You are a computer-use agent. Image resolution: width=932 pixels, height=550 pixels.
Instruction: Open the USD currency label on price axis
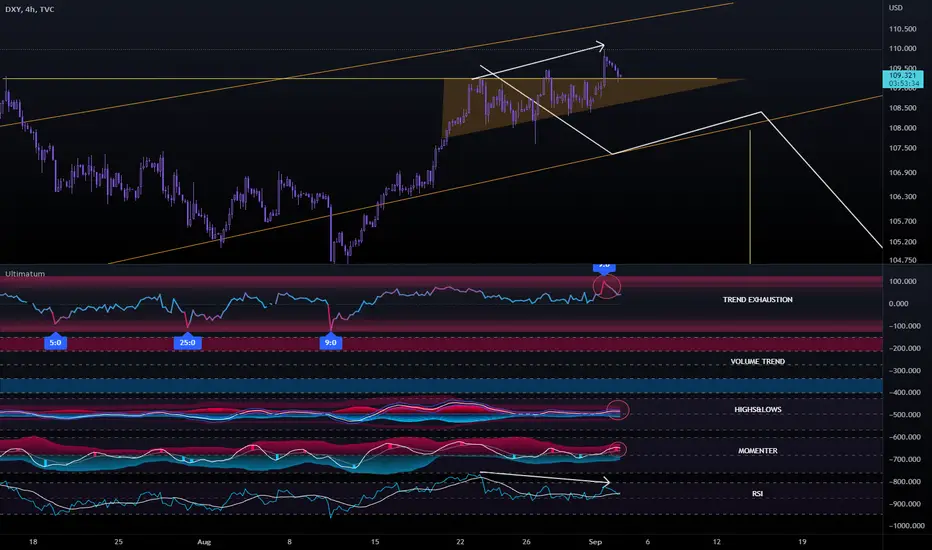[895, 8]
